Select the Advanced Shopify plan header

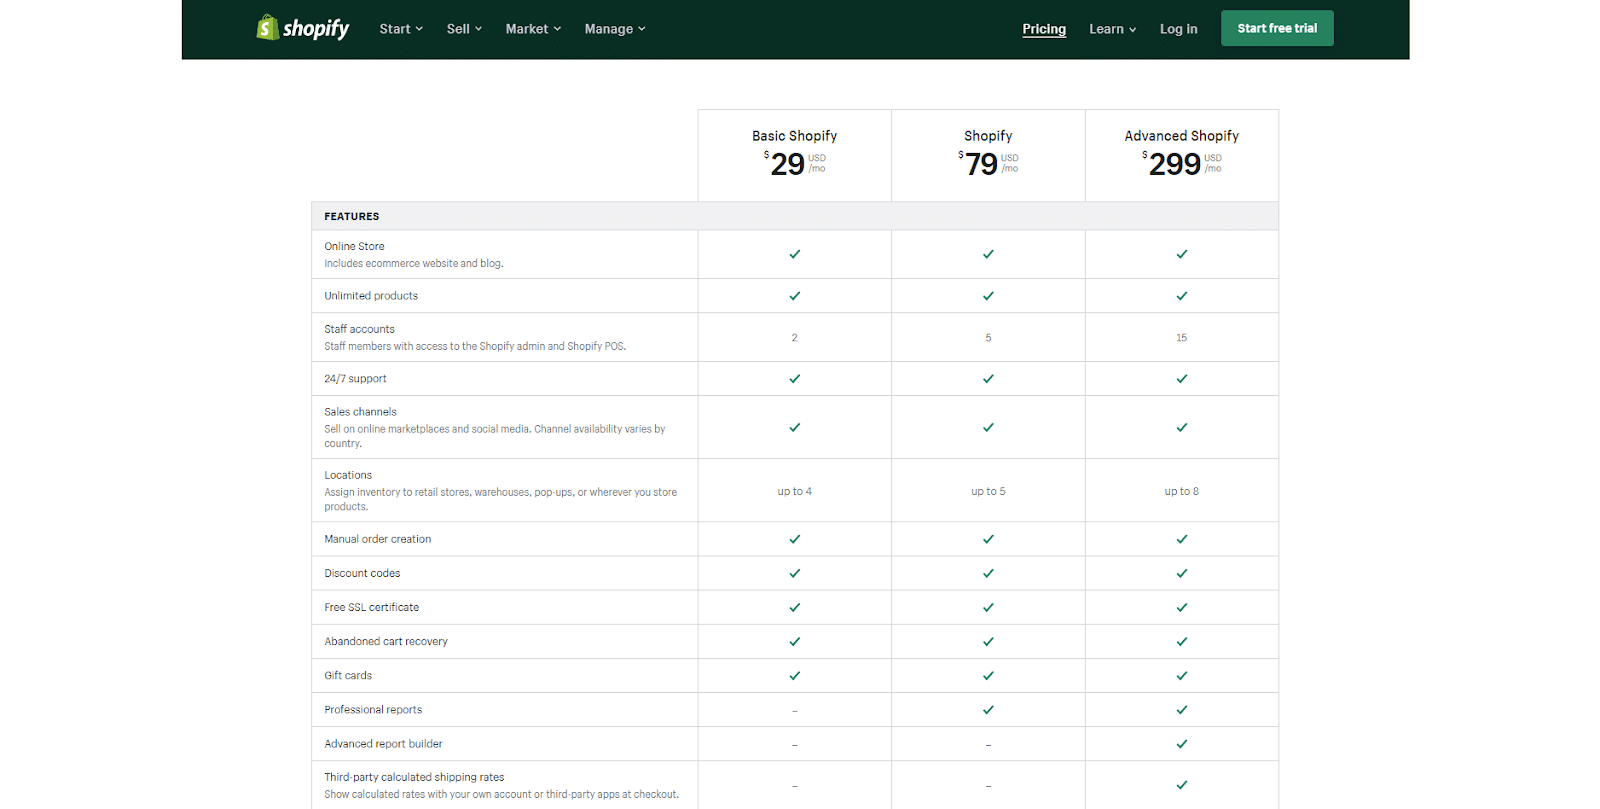pos(1181,136)
